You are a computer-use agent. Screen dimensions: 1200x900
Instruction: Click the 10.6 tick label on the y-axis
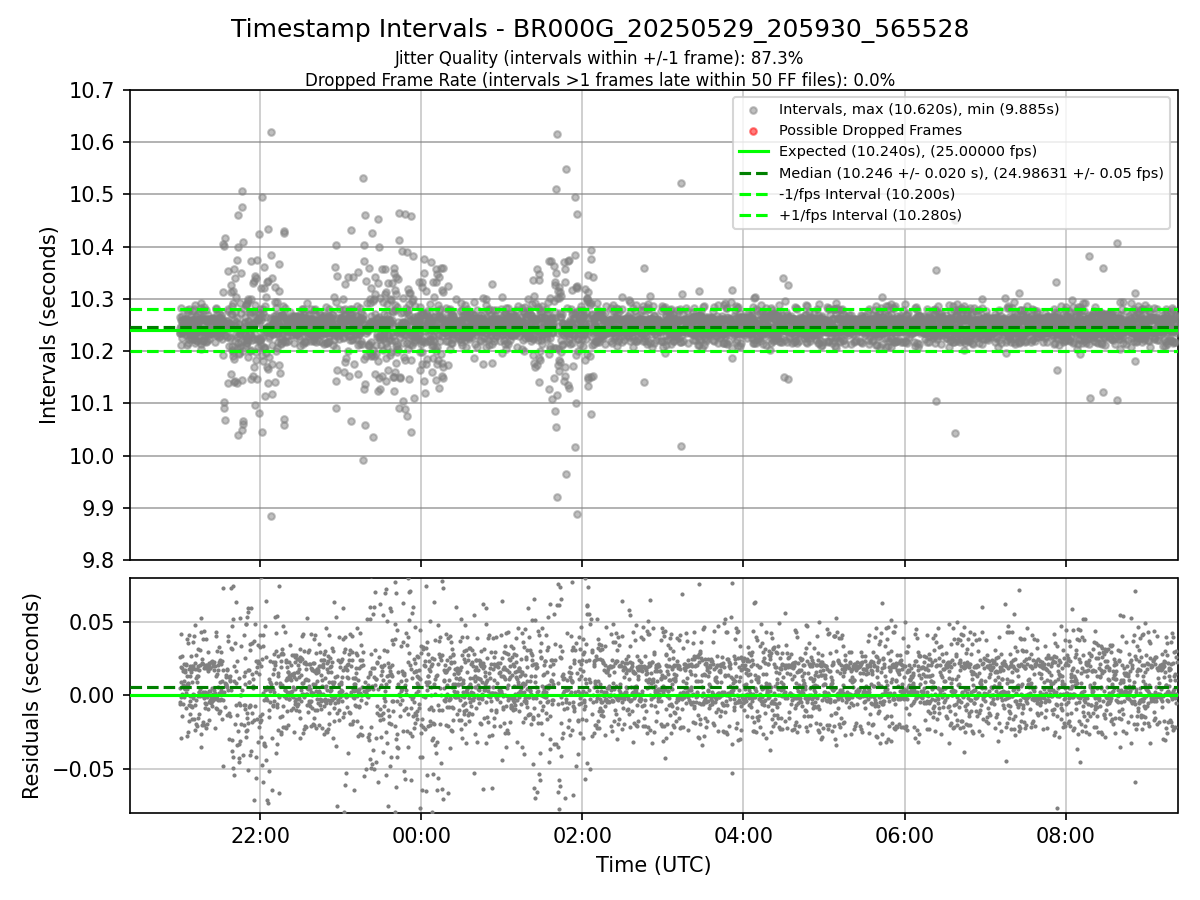coord(94,143)
